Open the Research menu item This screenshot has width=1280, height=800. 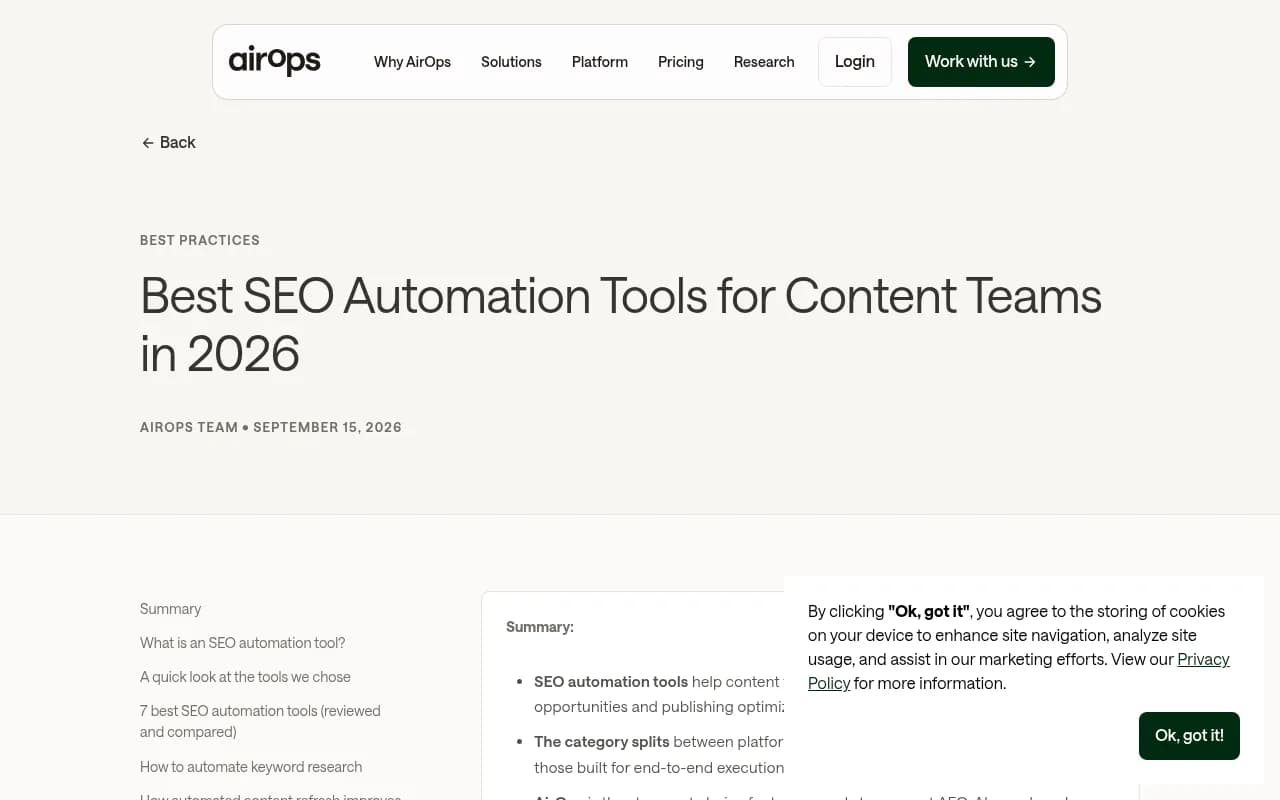764,62
